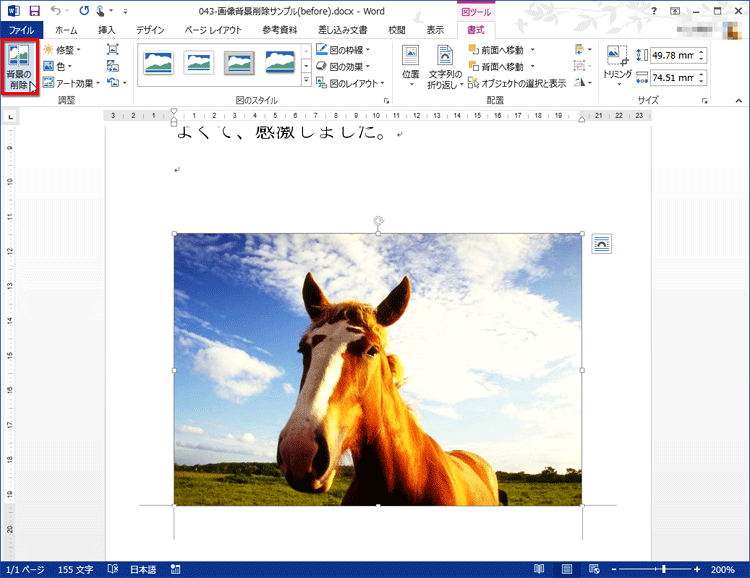Click the Save icon in quick access toolbar
Screen dimensions: 750x578
point(35,10)
